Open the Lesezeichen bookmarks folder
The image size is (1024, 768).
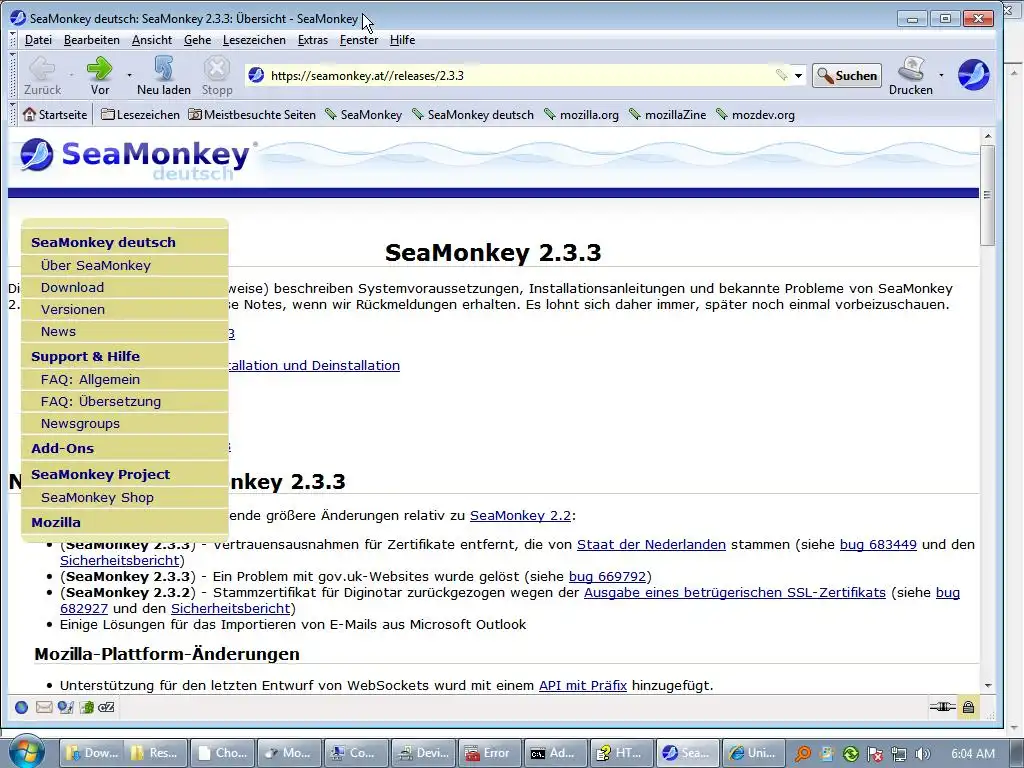click(x=140, y=115)
